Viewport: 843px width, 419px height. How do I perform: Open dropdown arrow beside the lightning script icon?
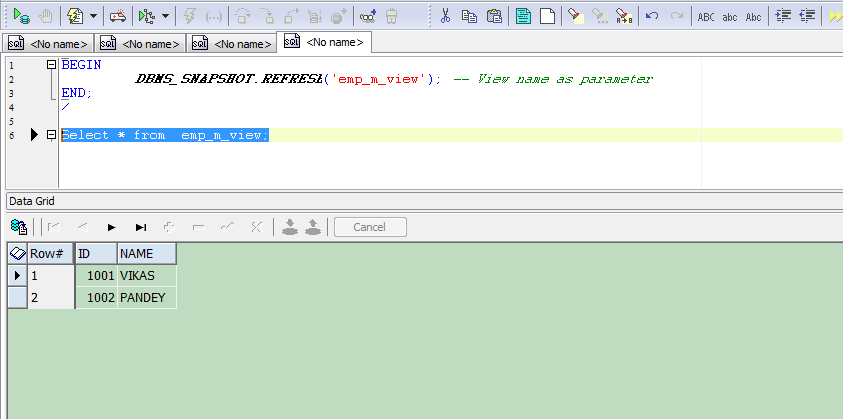pyautogui.click(x=93, y=16)
